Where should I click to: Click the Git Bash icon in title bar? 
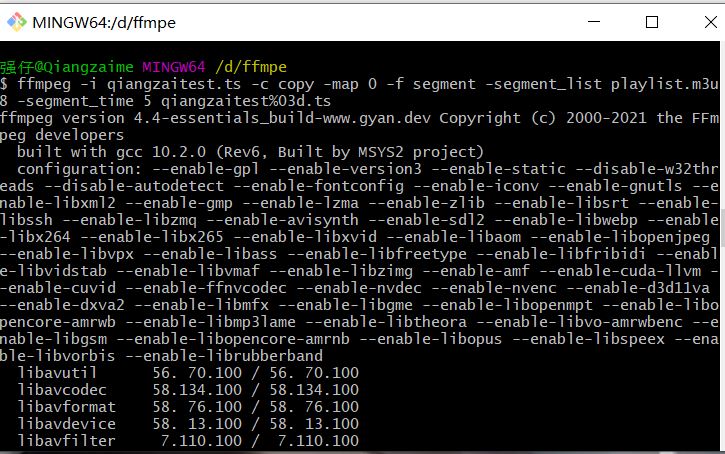[x=17, y=21]
